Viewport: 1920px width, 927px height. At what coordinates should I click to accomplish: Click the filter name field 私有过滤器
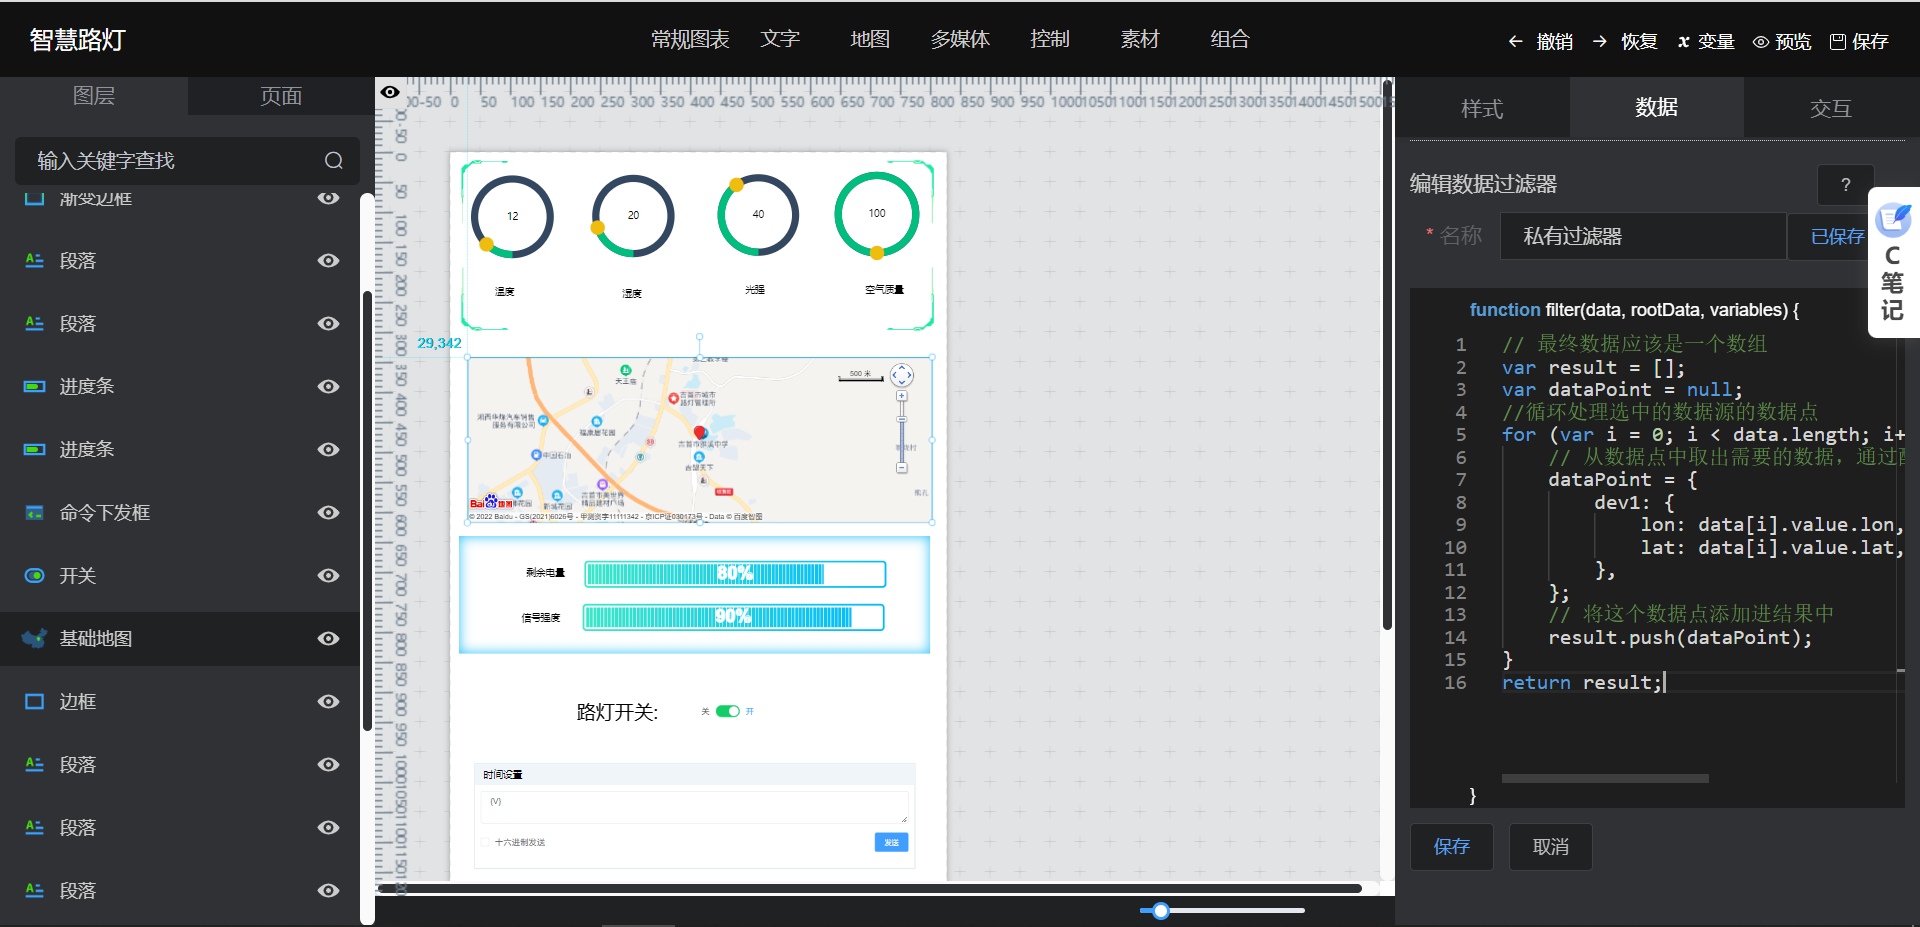1643,236
